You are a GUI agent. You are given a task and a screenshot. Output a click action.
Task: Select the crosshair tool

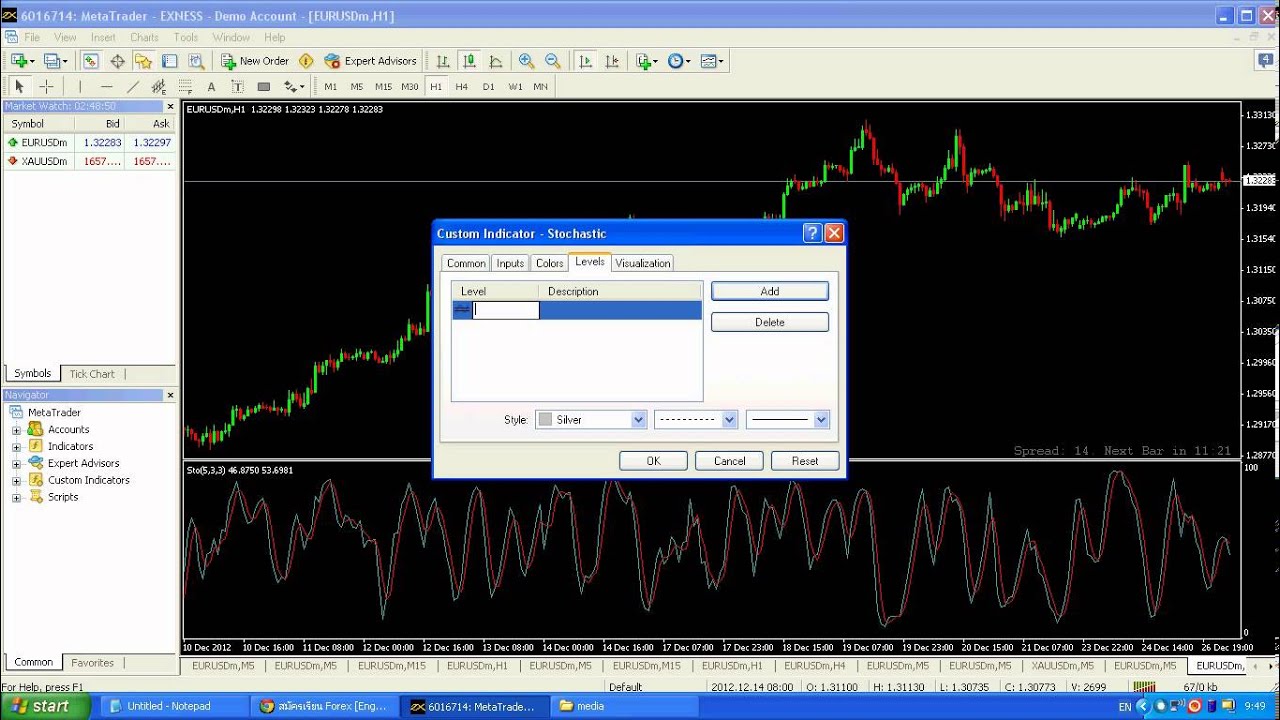tap(46, 87)
